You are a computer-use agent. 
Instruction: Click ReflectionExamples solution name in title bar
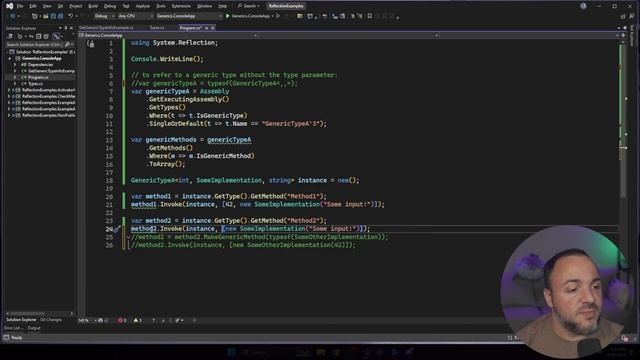pos(286,6)
